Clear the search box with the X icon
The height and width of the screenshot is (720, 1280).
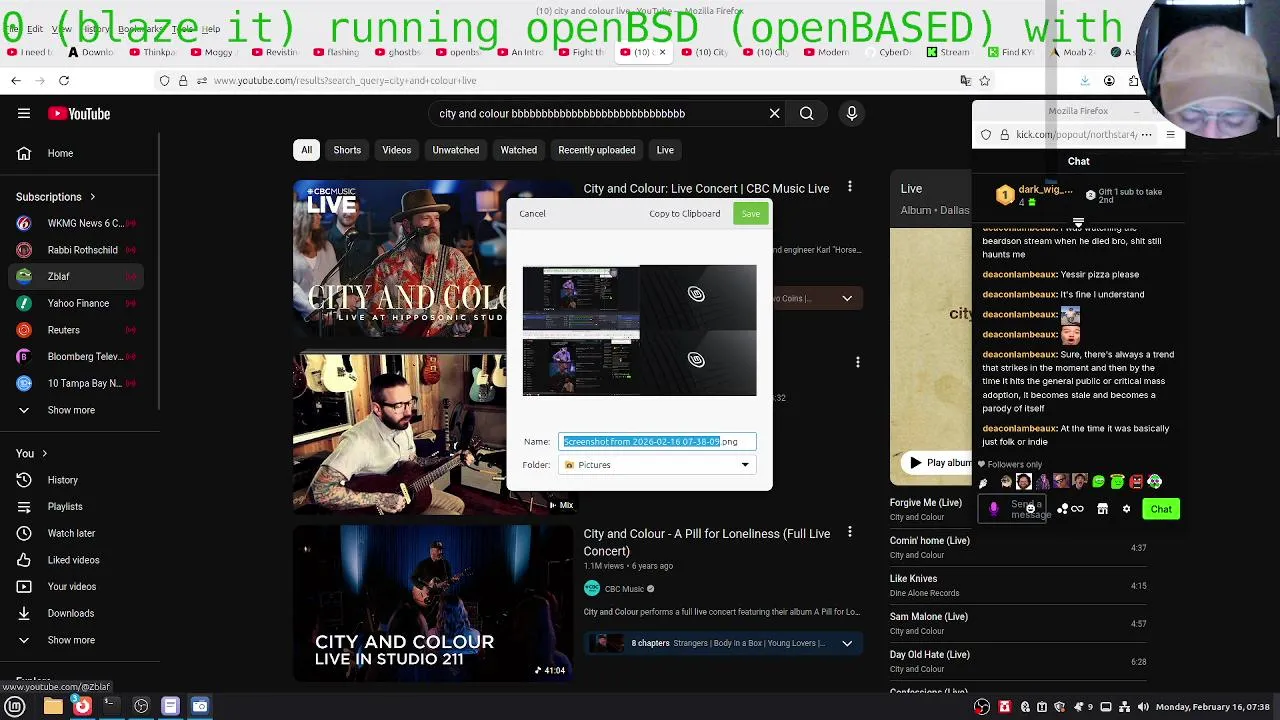tap(774, 114)
